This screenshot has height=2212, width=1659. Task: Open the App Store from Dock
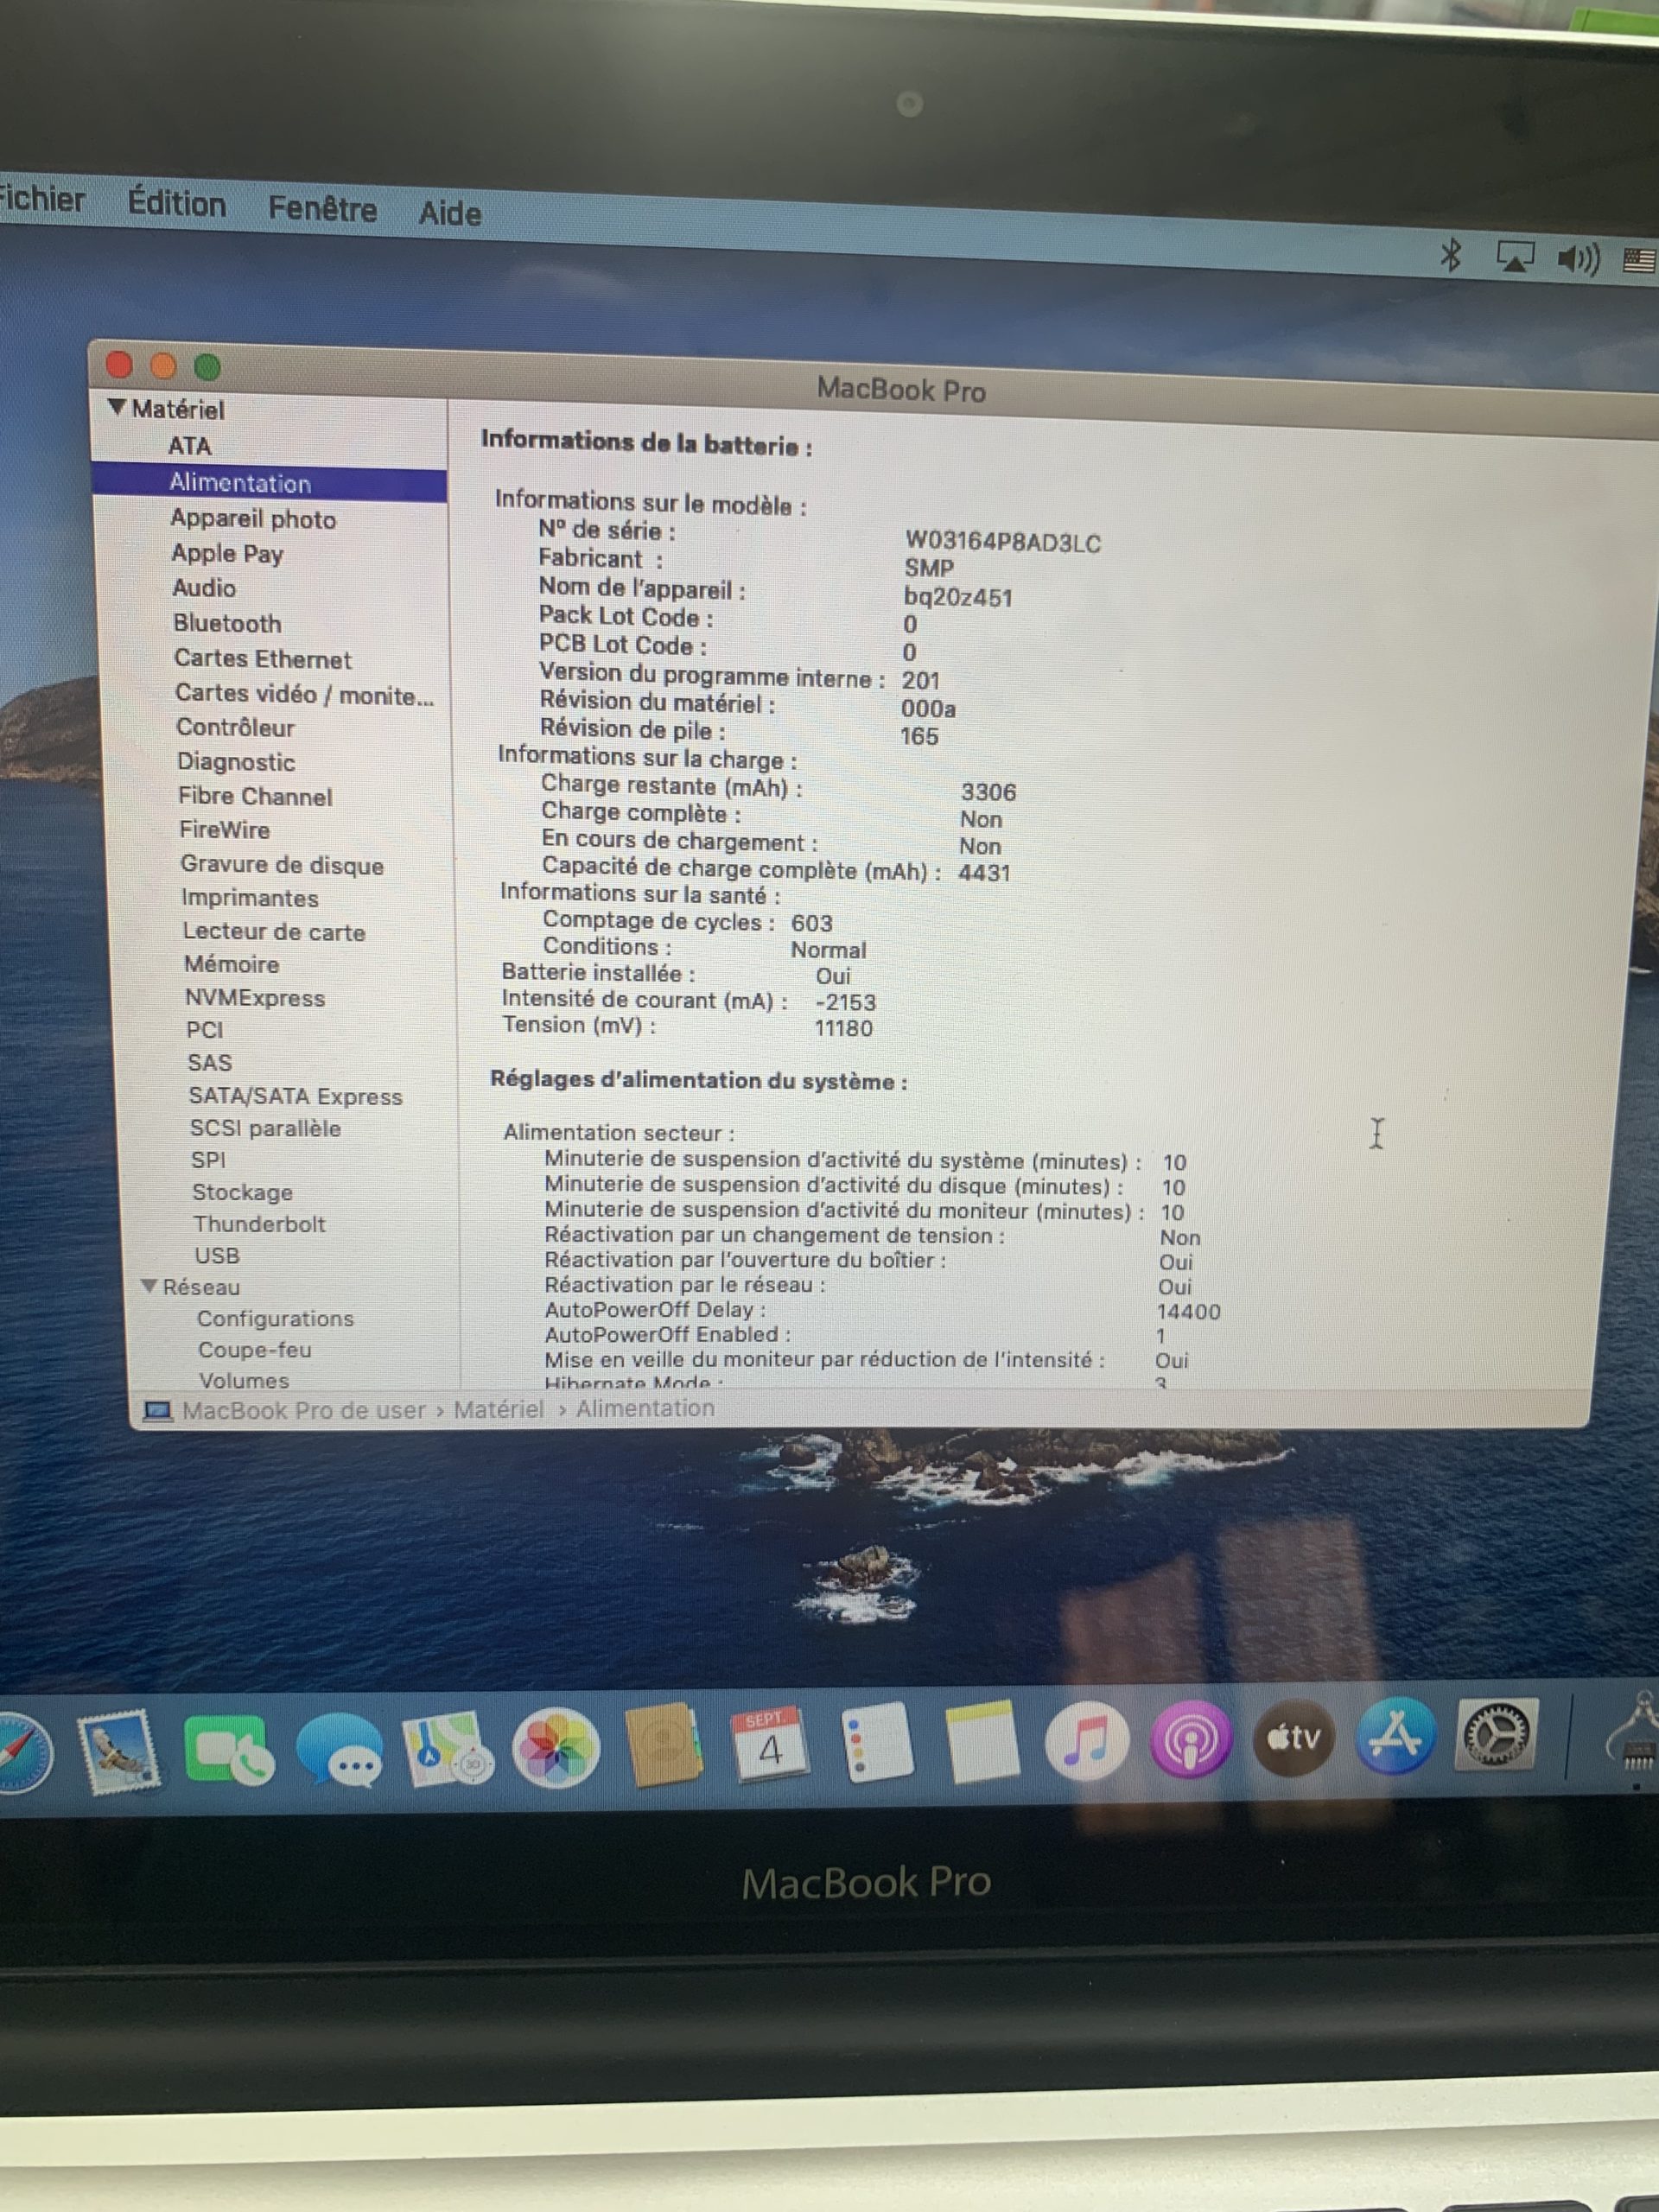1395,1736
